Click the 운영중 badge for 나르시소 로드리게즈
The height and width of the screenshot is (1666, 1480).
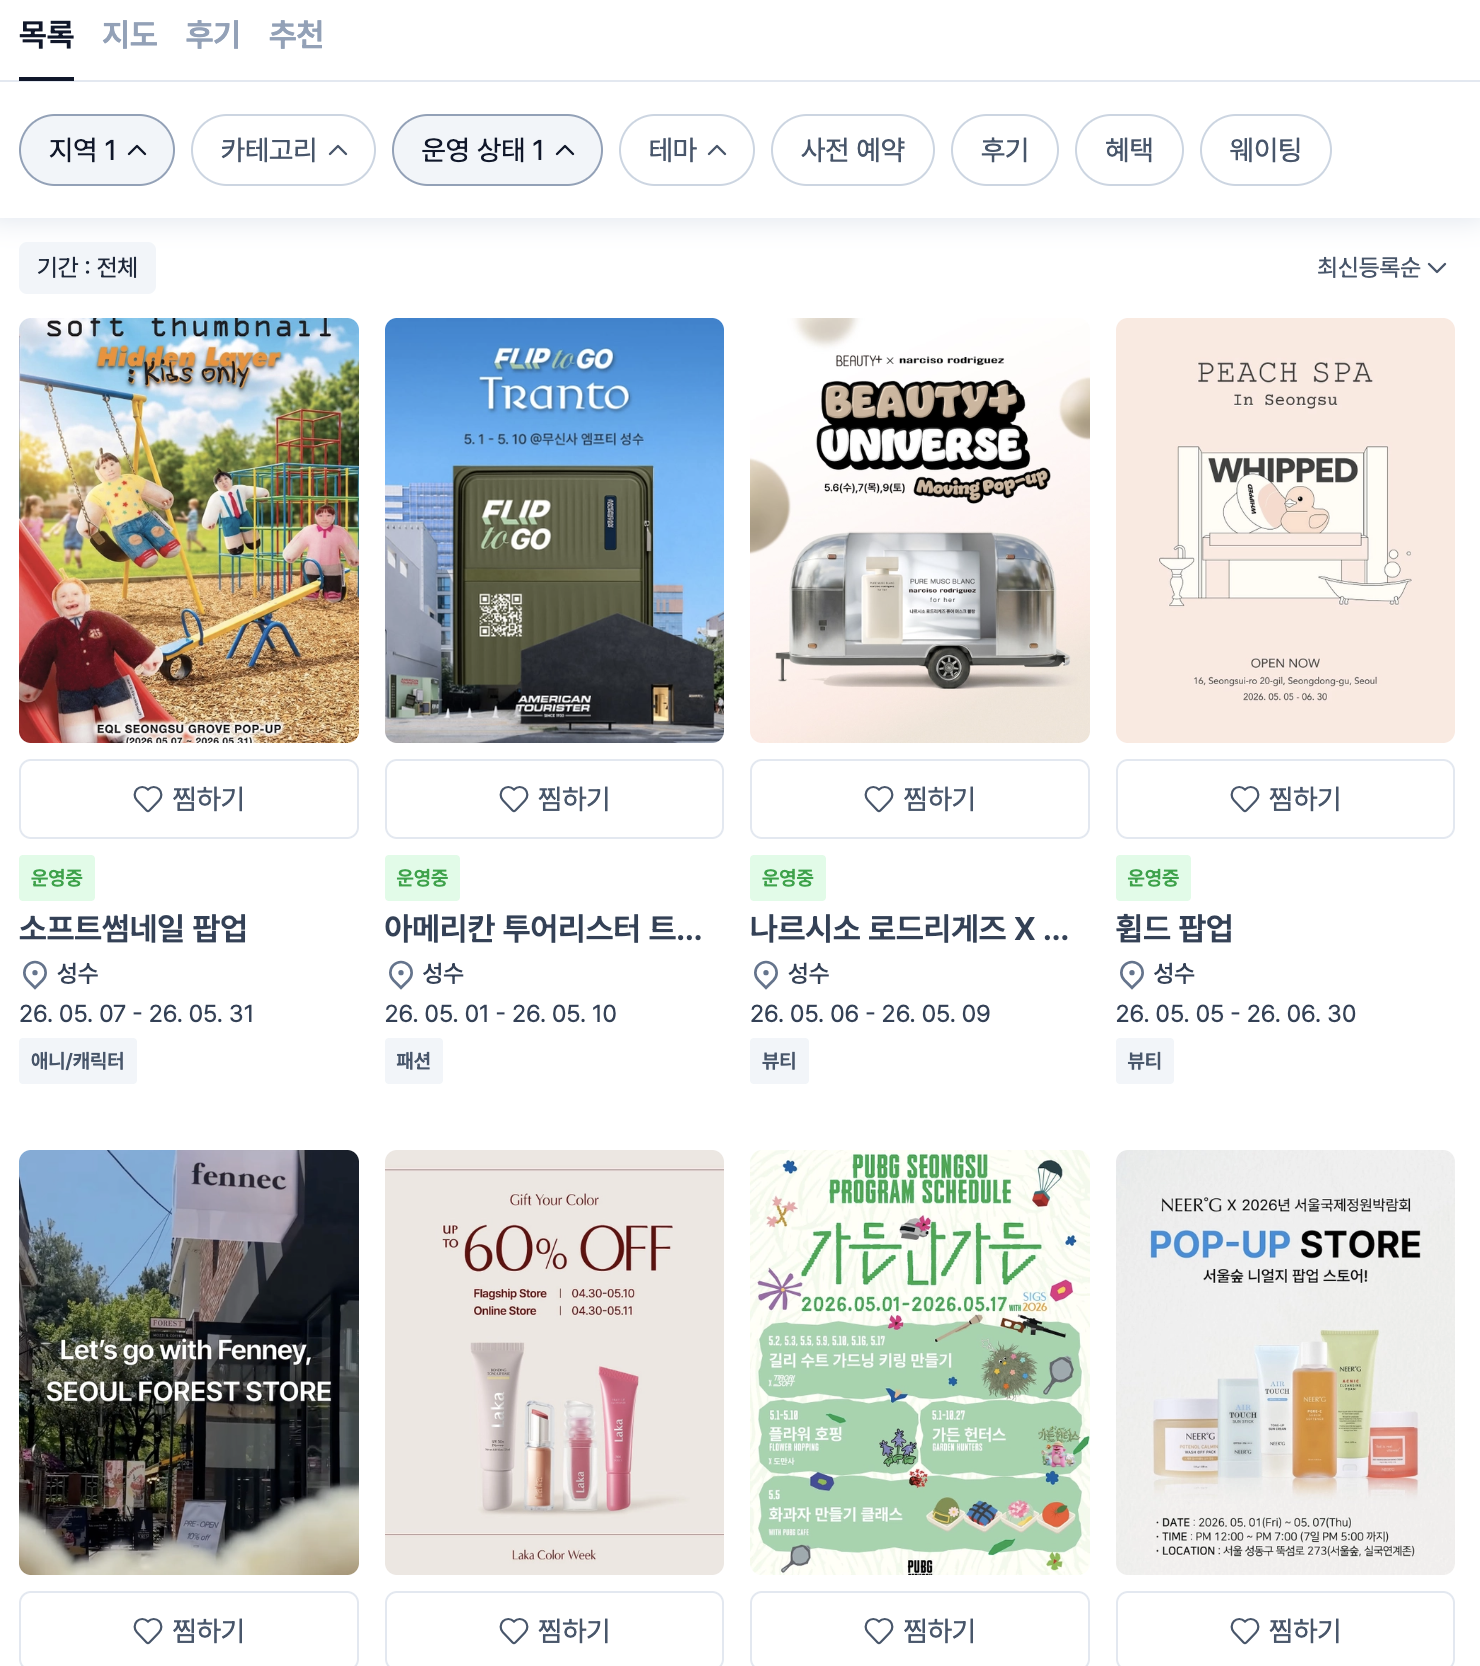(788, 878)
